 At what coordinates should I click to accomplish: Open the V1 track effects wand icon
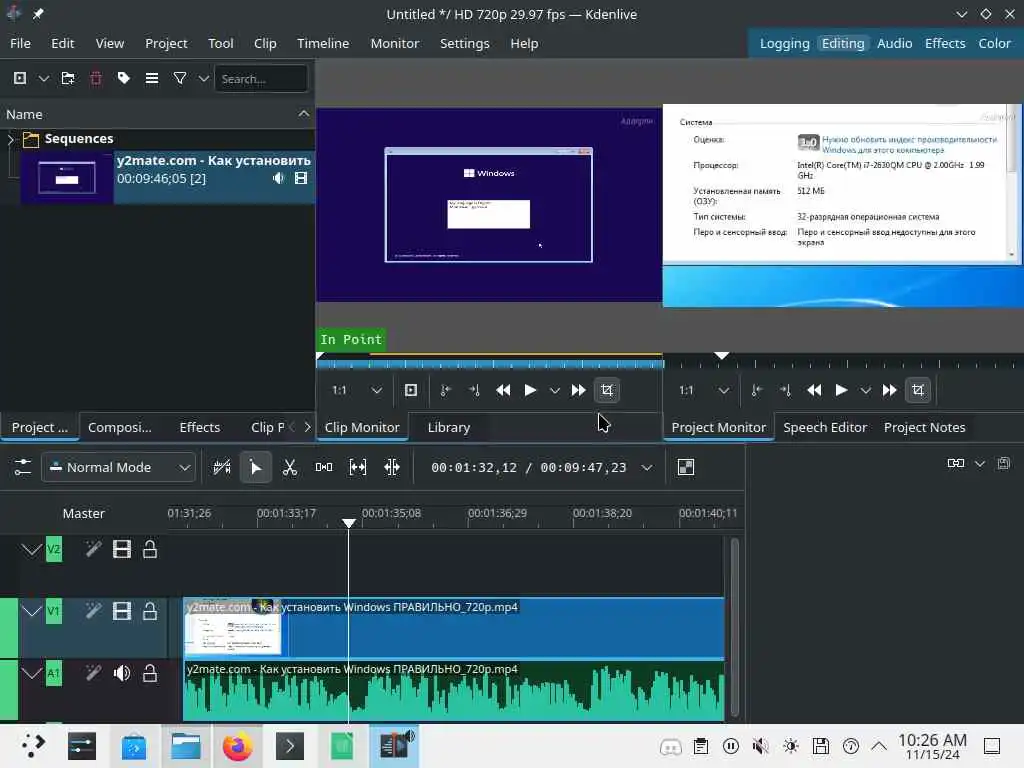click(x=93, y=611)
